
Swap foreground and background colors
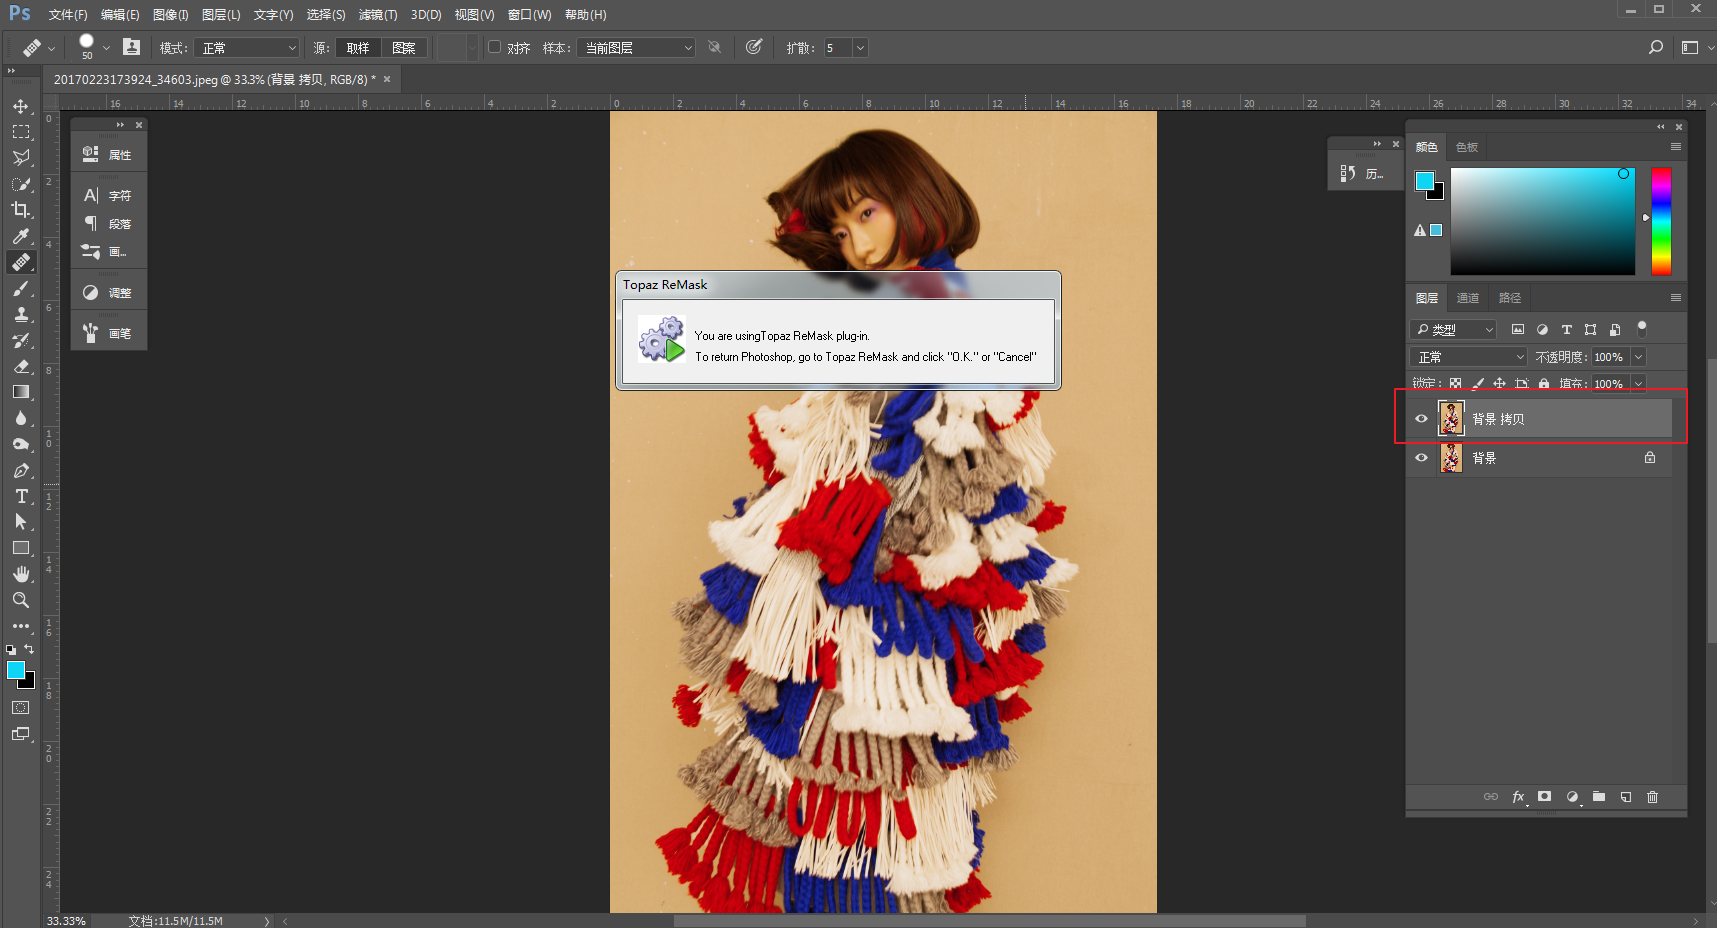pyautogui.click(x=29, y=649)
